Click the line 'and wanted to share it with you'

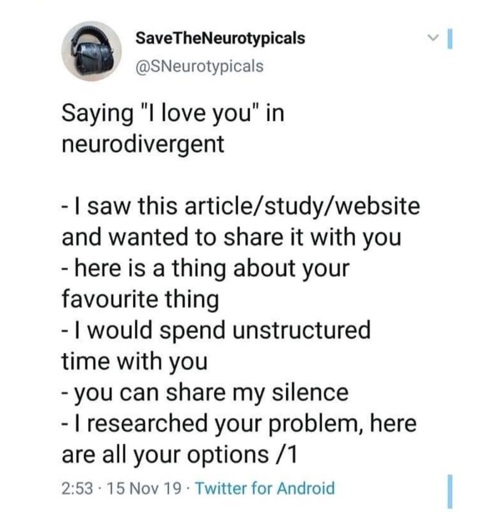(231, 237)
